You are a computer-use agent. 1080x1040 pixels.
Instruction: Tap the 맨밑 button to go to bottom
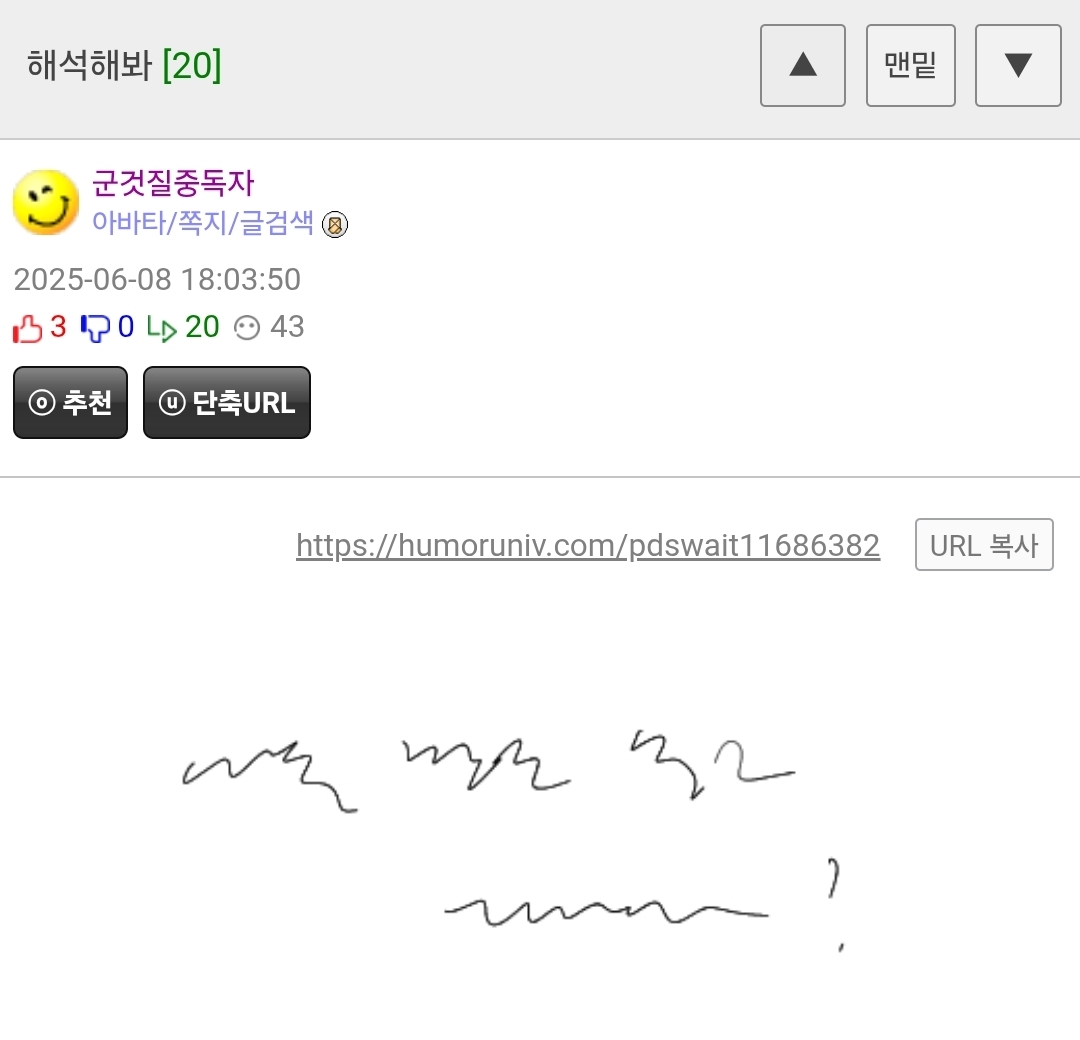coord(911,65)
